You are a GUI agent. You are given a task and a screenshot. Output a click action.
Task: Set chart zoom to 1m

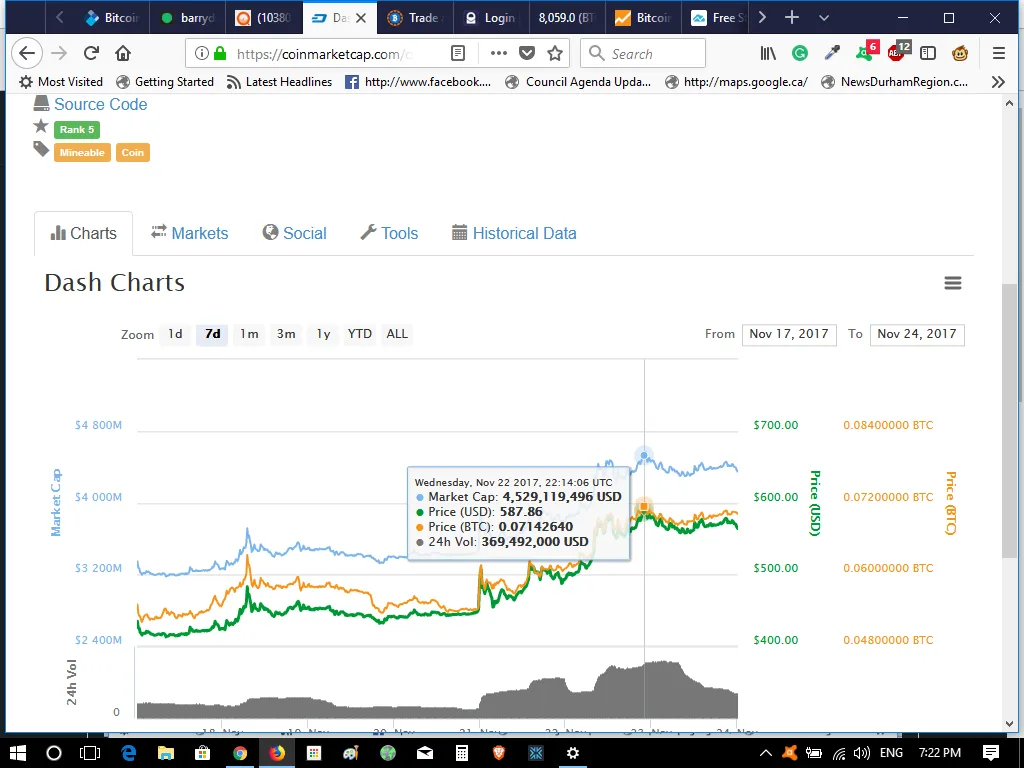(249, 334)
